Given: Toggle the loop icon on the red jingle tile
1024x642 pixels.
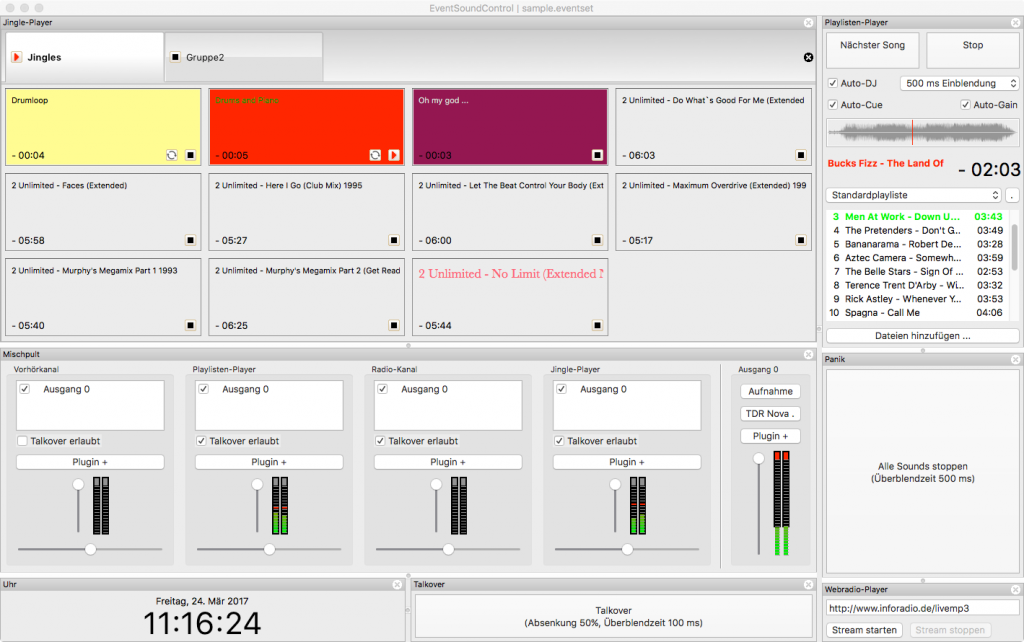Looking at the screenshot, I should click(375, 155).
